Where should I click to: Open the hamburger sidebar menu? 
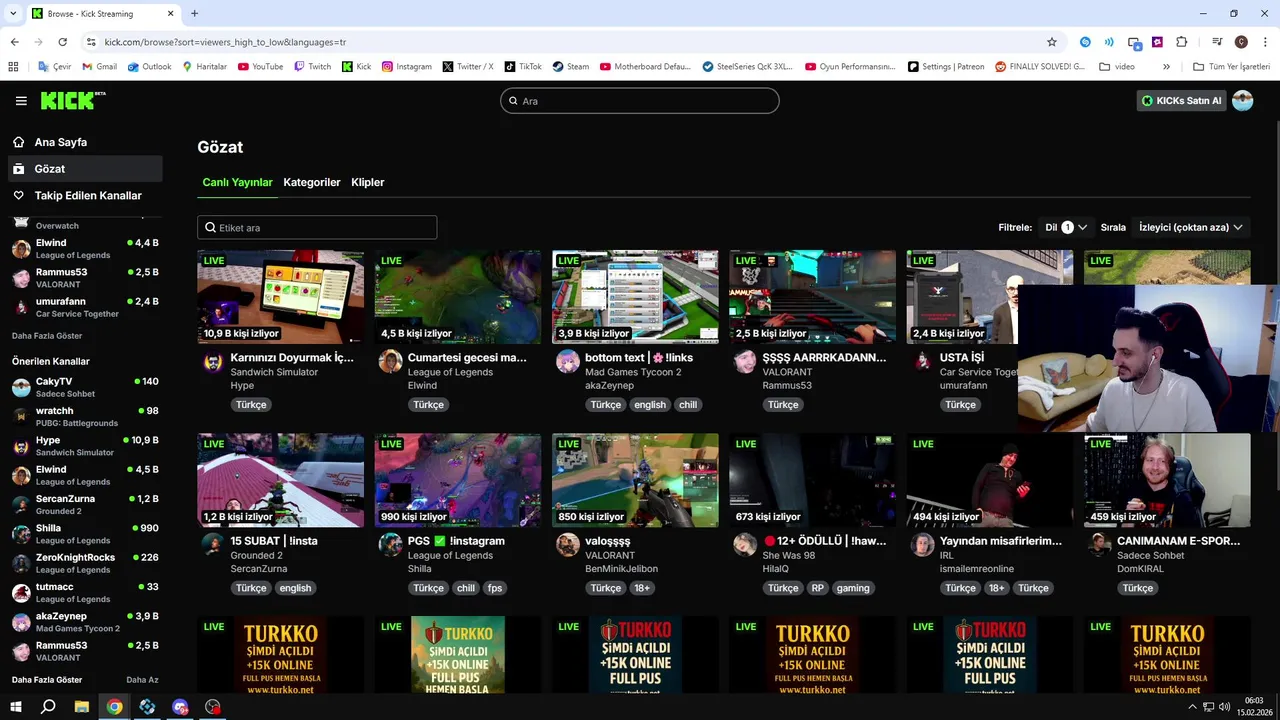tap(21, 101)
